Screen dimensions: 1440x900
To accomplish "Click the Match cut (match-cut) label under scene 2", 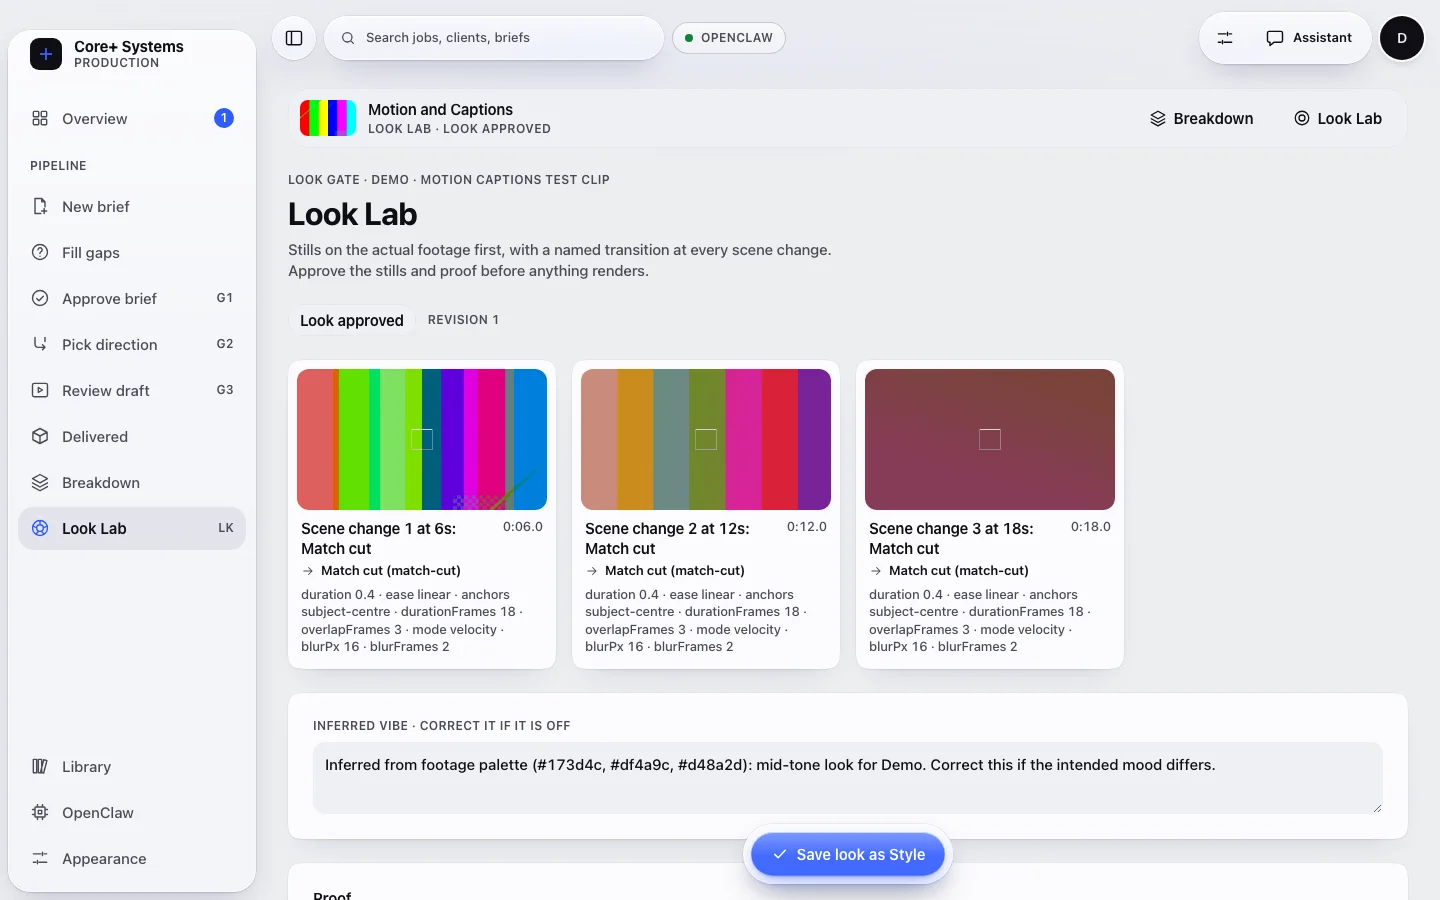I will tap(675, 571).
